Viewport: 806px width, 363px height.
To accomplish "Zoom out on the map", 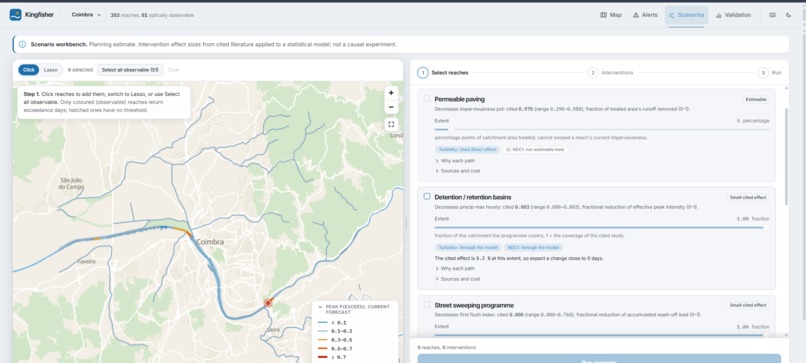I will 391,107.
